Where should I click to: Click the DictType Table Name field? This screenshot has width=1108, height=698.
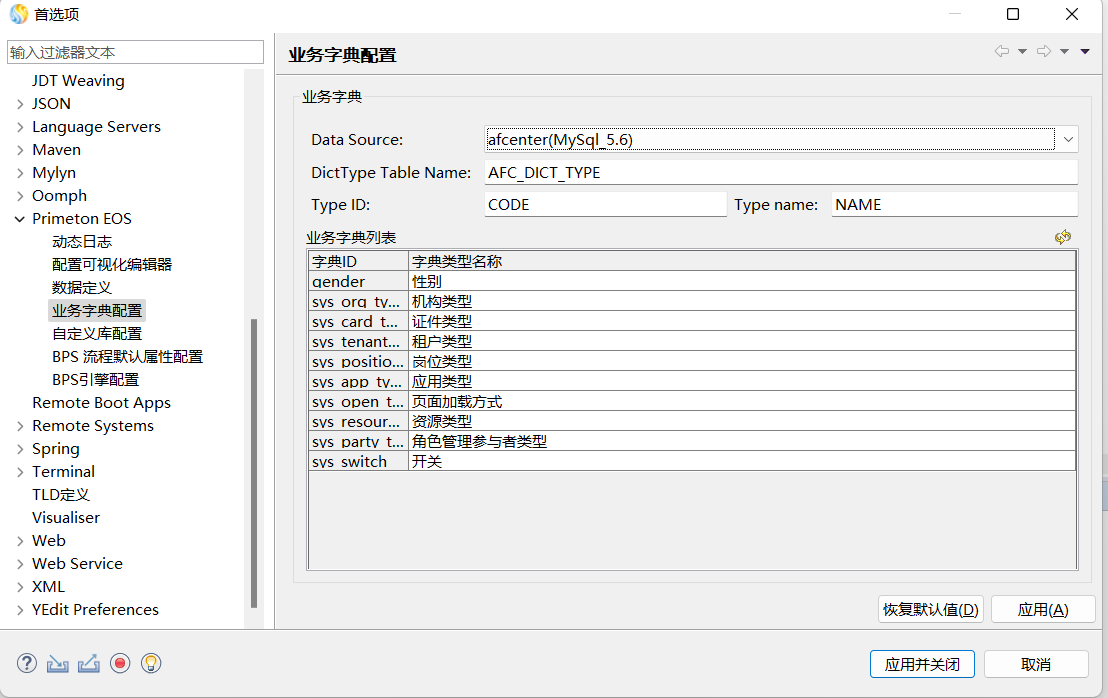pos(780,172)
